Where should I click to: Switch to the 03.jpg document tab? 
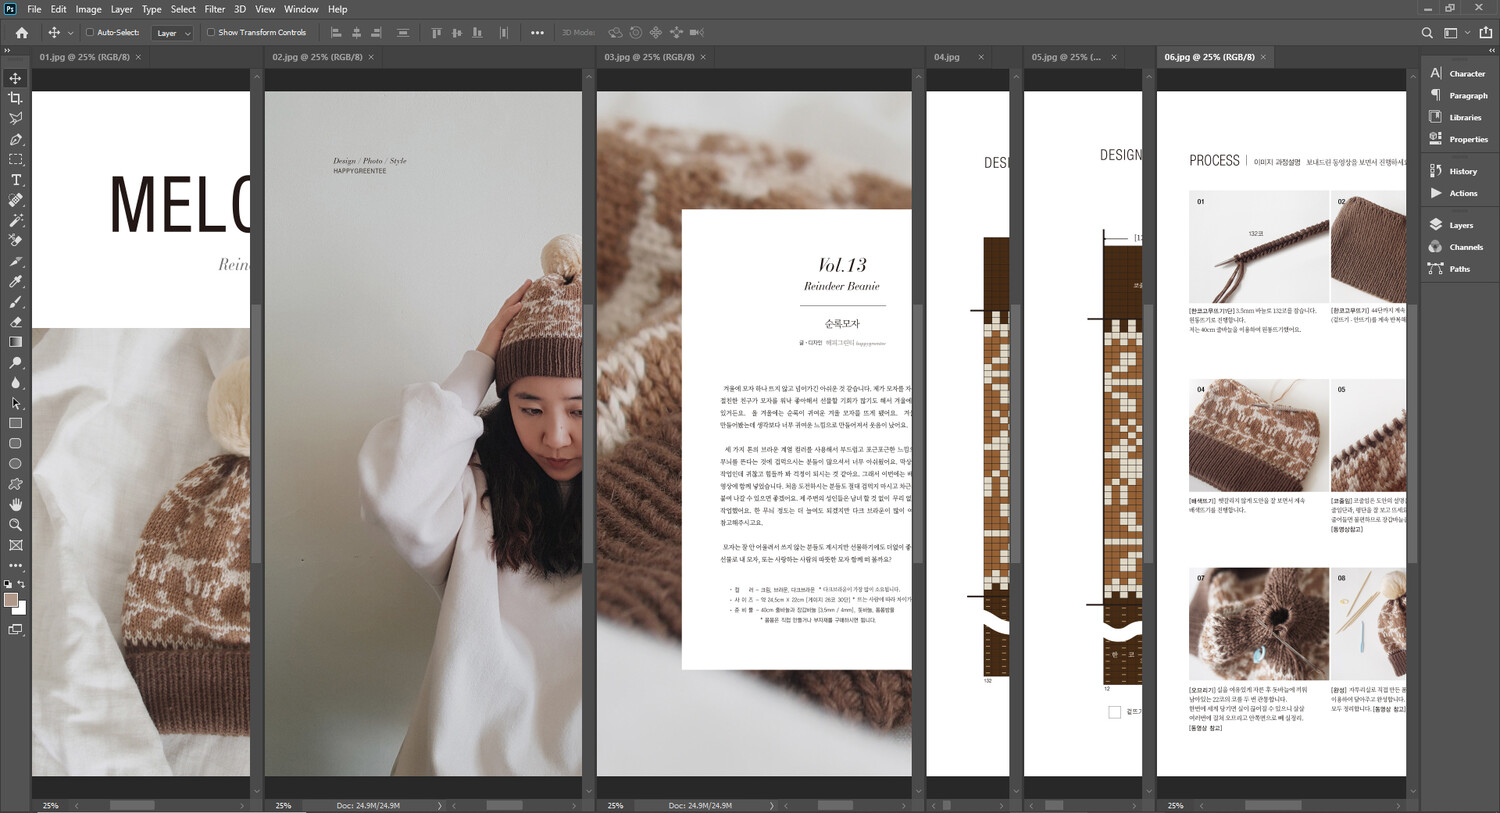point(648,57)
